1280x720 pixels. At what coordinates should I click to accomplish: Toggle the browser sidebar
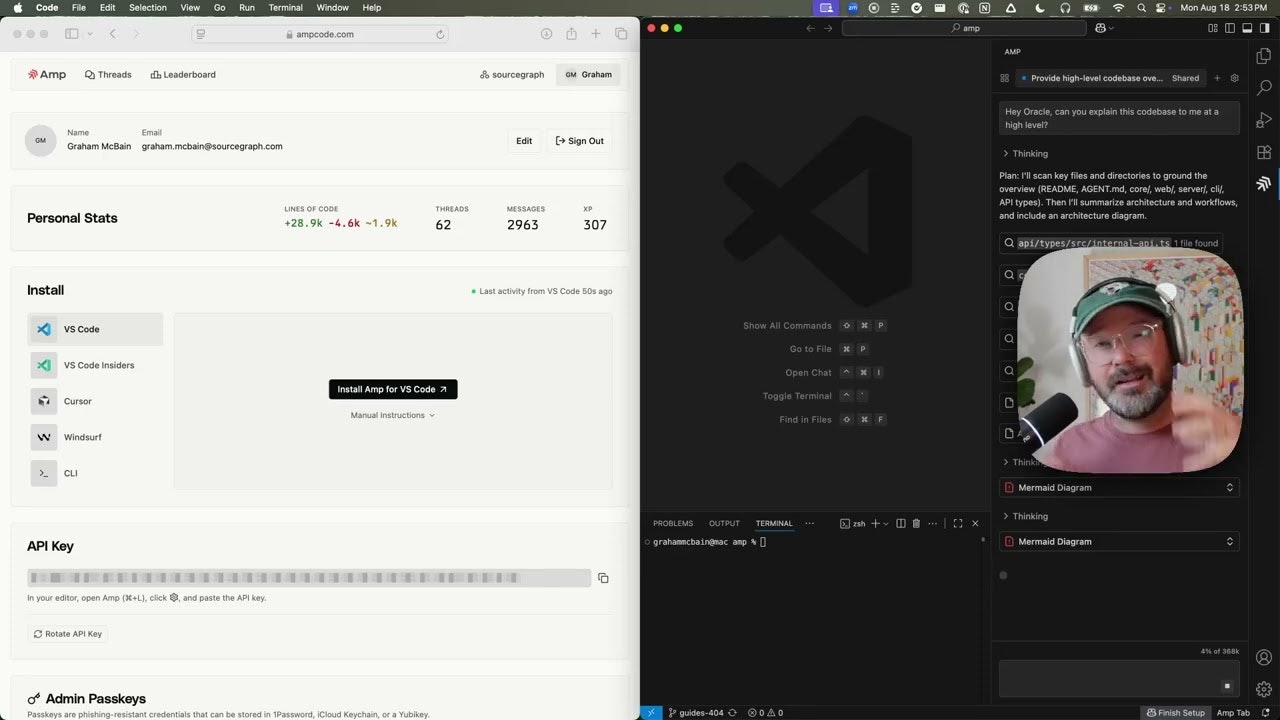click(71, 34)
